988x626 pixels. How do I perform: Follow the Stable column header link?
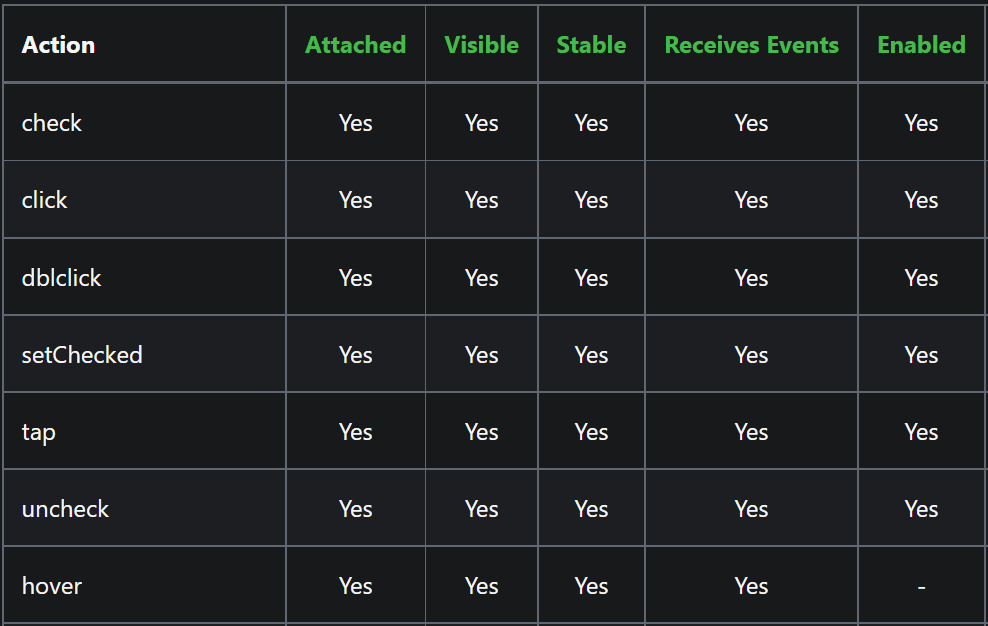point(591,45)
